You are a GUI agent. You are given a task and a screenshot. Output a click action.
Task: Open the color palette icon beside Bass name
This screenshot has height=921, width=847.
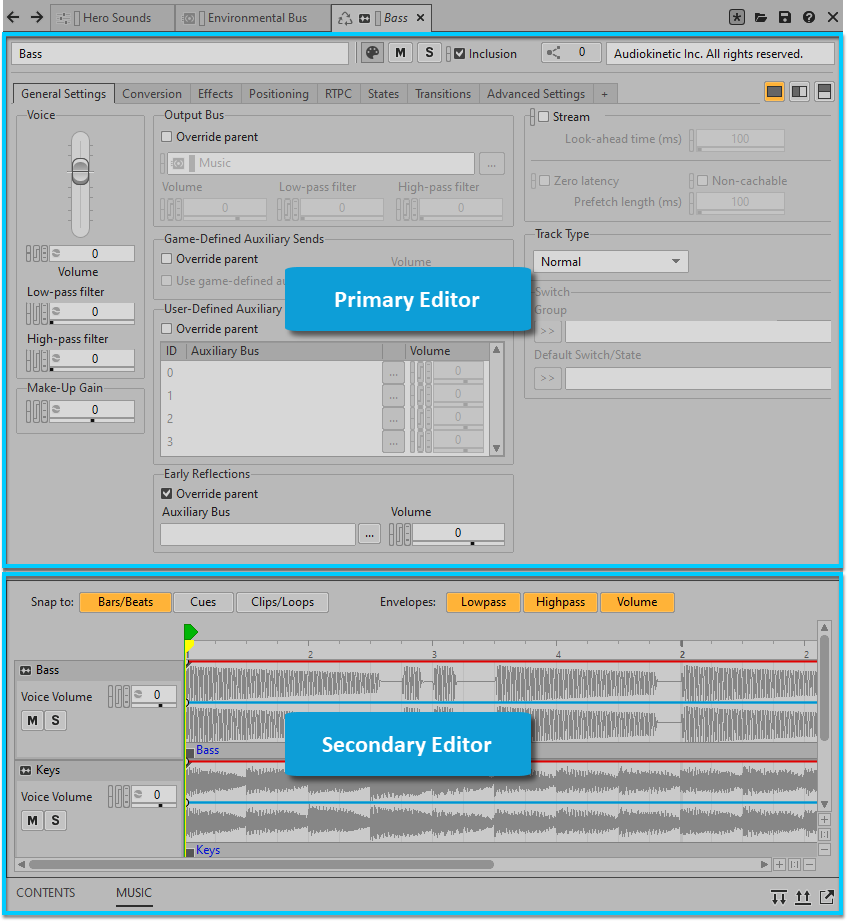(x=371, y=53)
